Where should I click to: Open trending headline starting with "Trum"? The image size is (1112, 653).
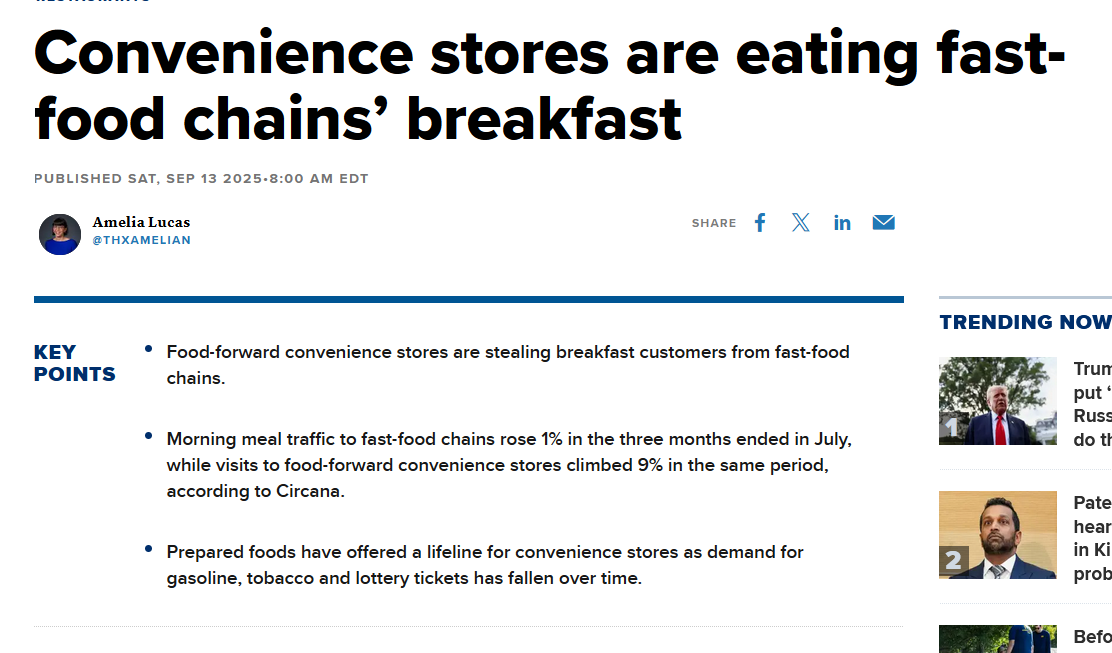click(x=1092, y=404)
